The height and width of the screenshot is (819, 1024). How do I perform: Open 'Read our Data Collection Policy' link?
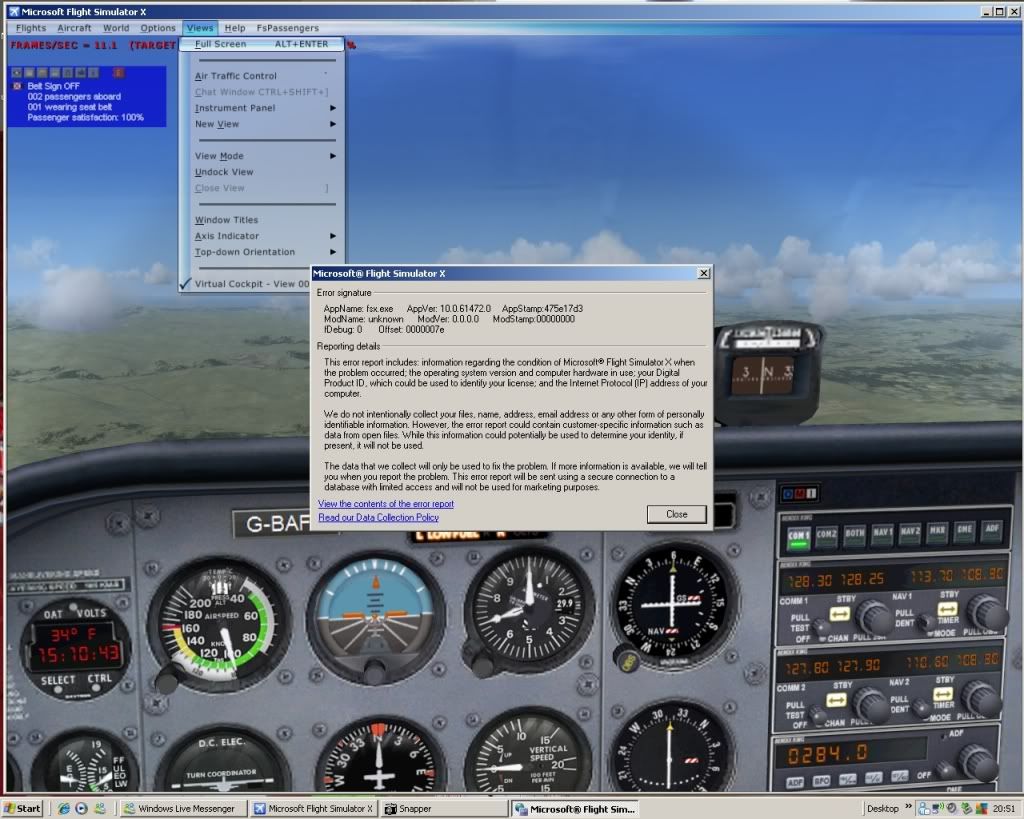(x=378, y=517)
